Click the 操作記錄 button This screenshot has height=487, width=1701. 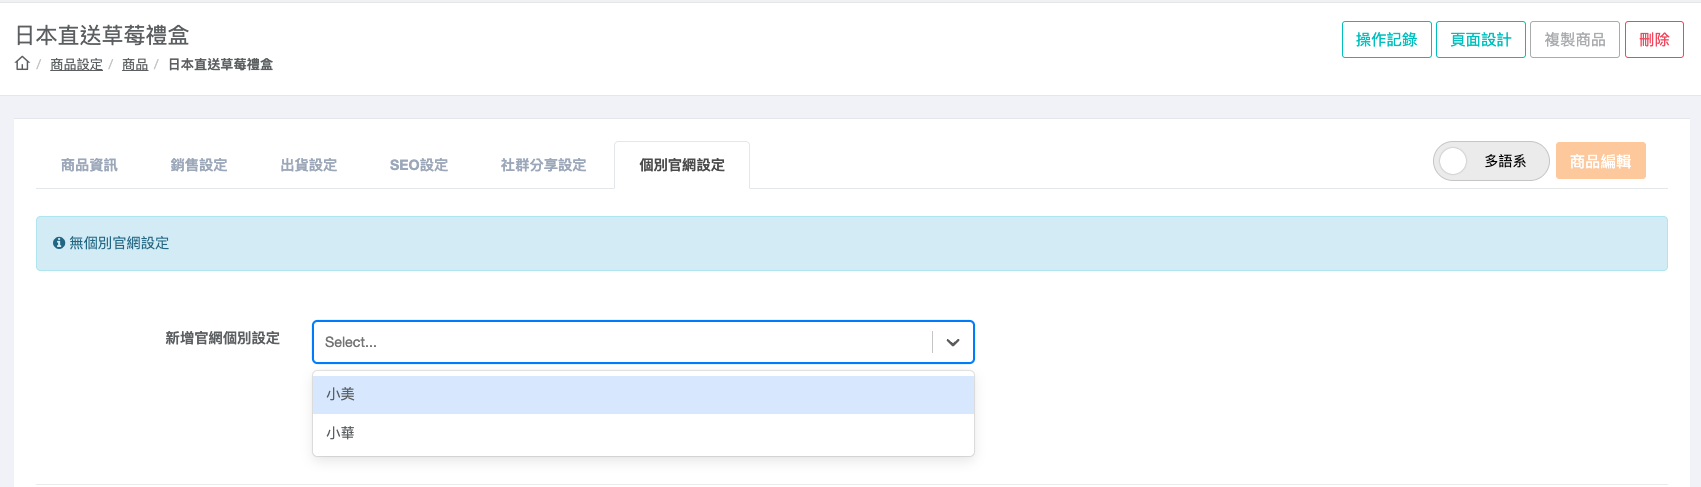point(1386,40)
